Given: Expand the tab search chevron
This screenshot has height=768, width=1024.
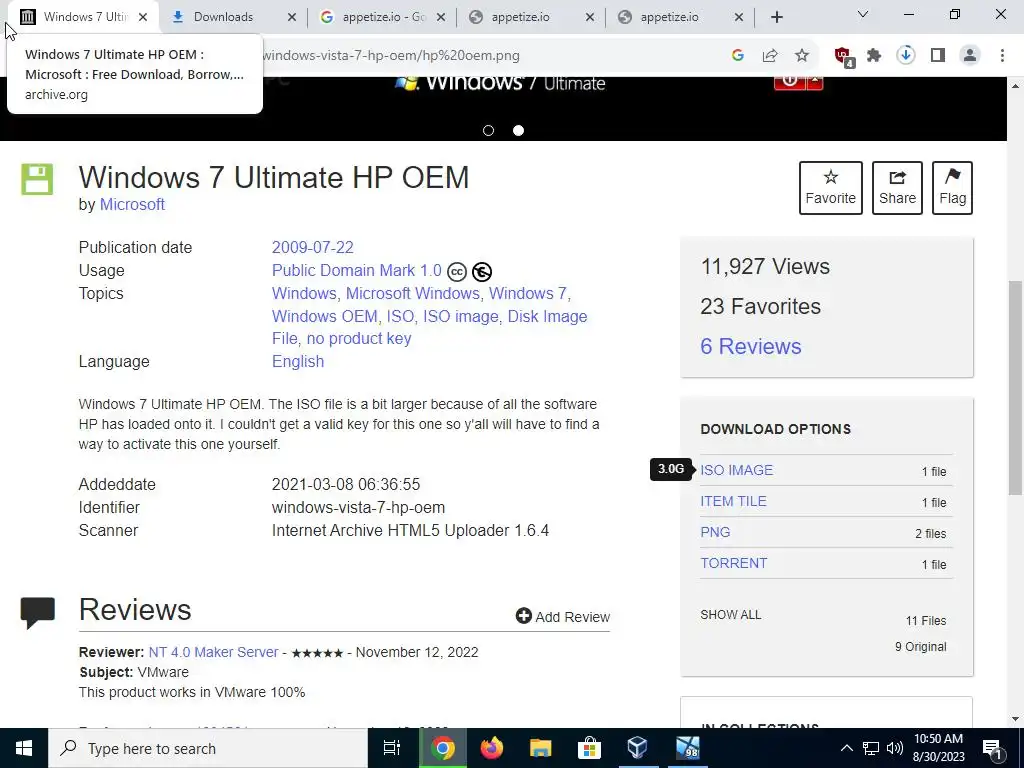Looking at the screenshot, I should coord(863,14).
